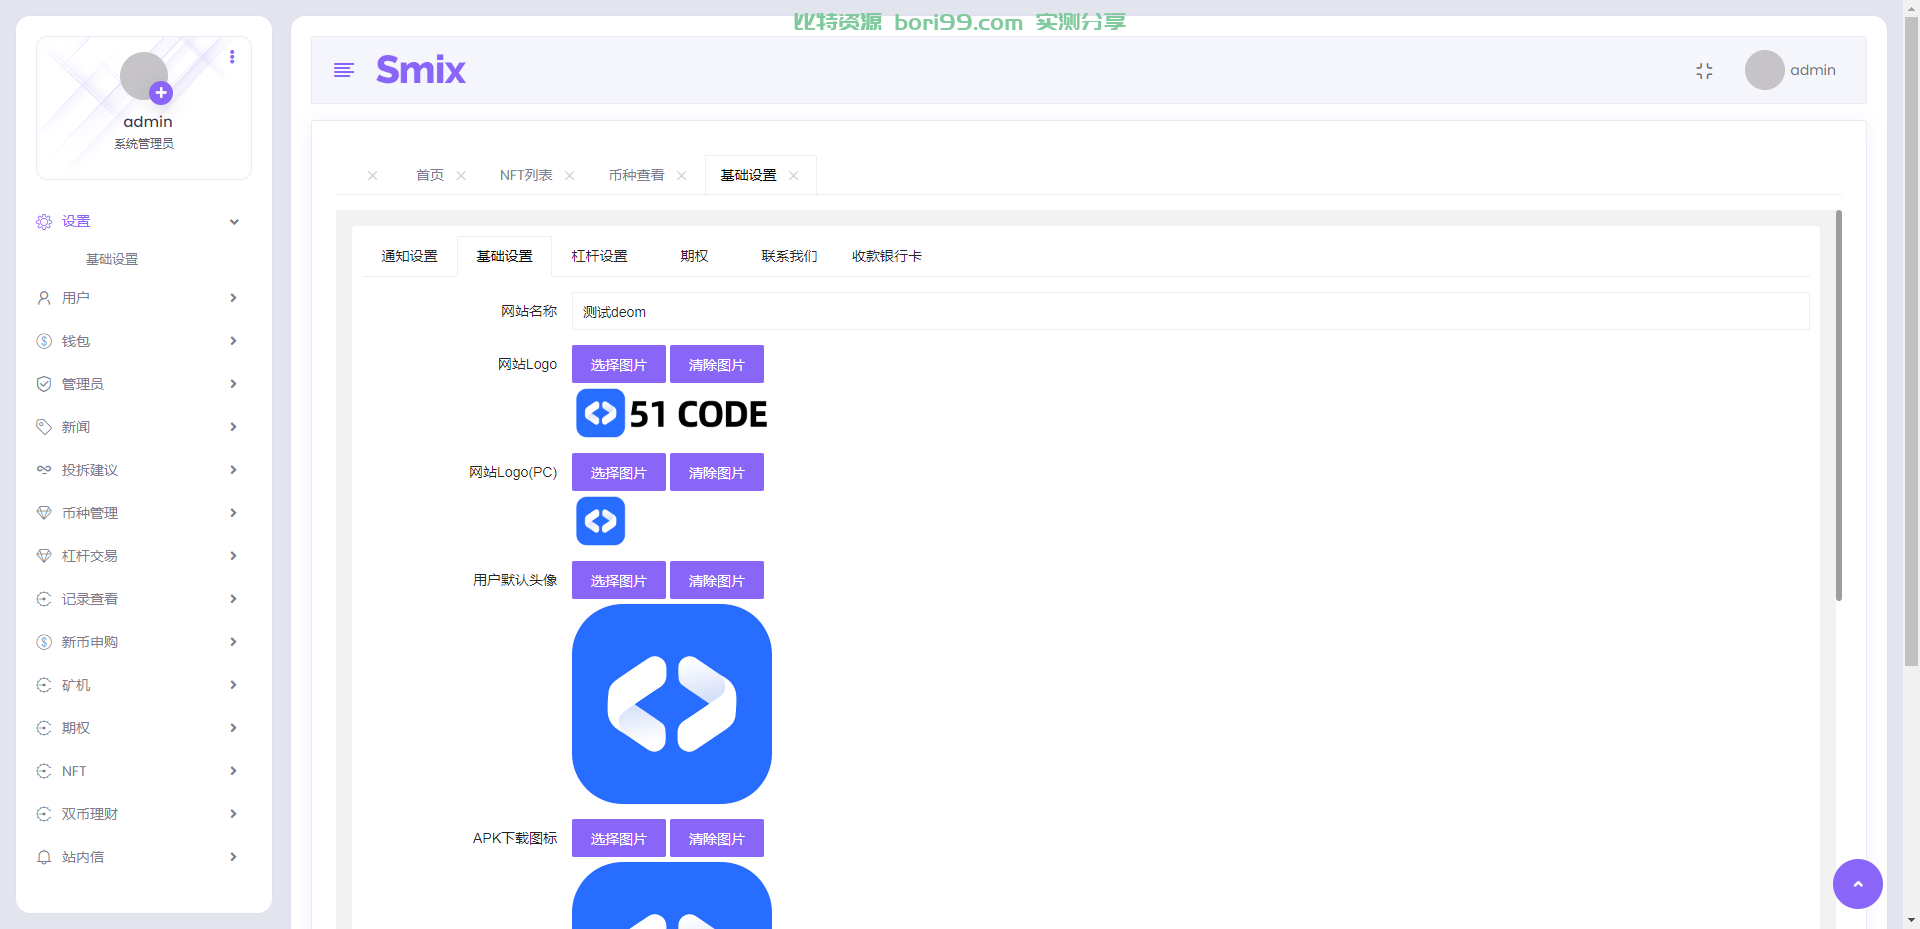Select the 基础设置 settings tab
This screenshot has height=929, width=1920.
(x=504, y=256)
